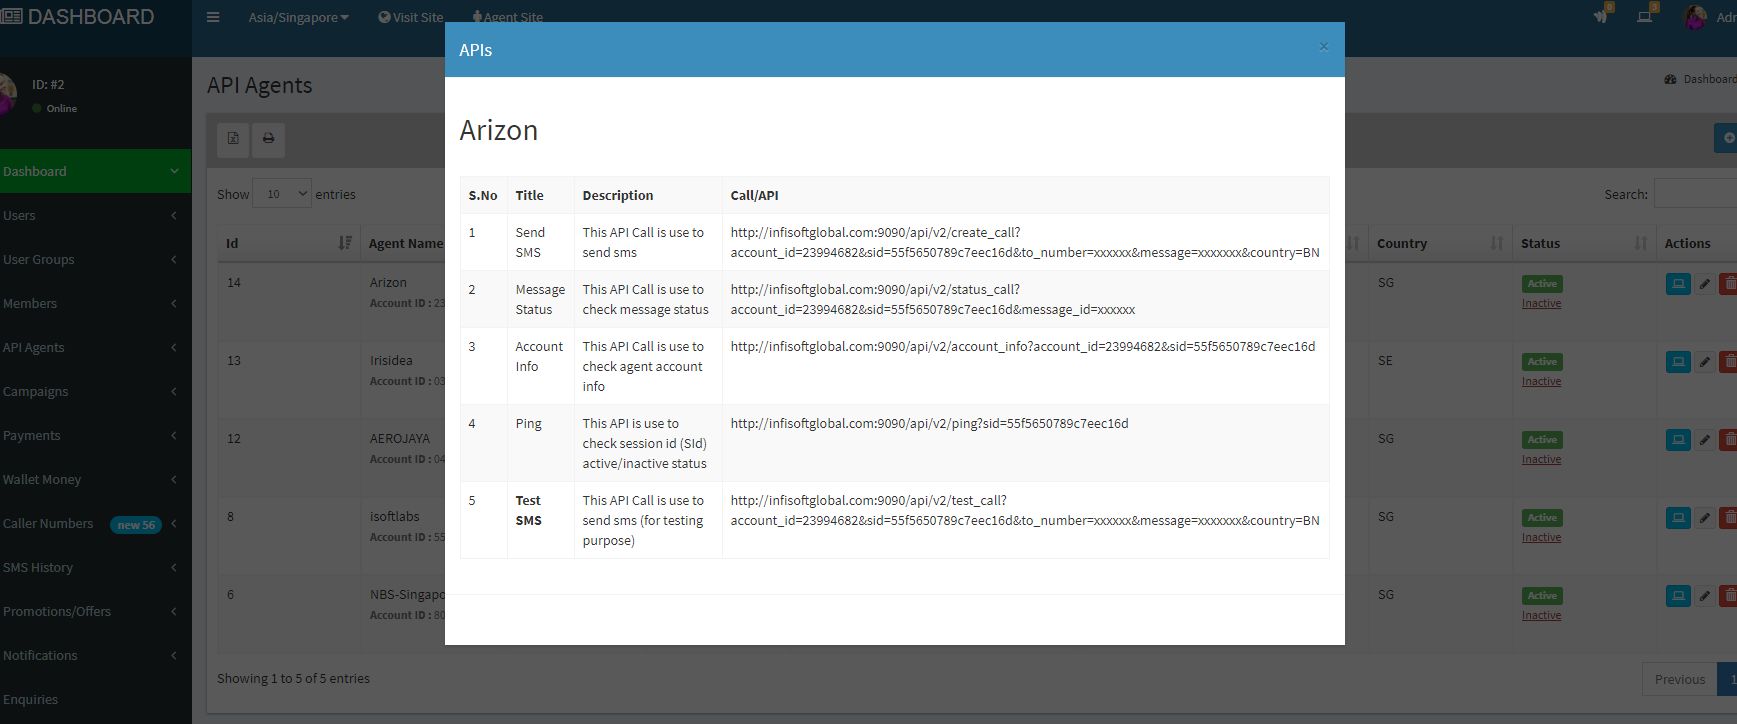
Task: Close the APIs modal dialog
Action: (x=1323, y=47)
